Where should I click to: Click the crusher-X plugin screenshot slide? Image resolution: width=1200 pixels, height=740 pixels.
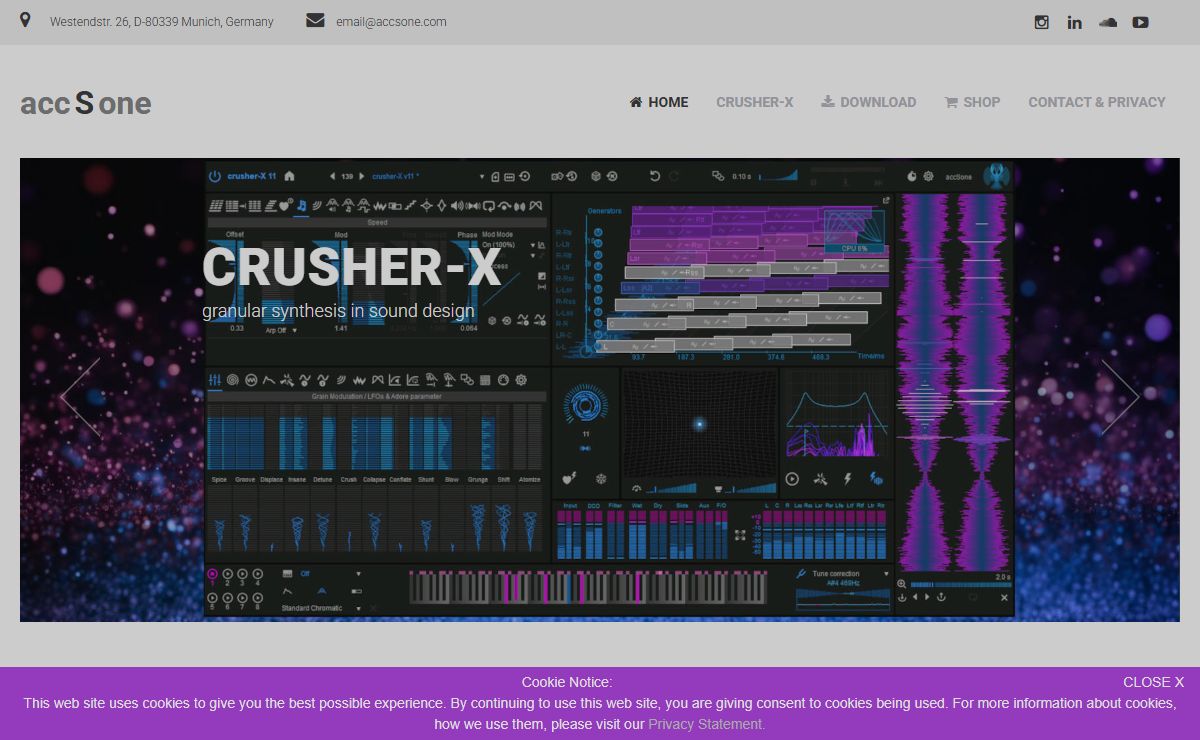pyautogui.click(x=600, y=390)
